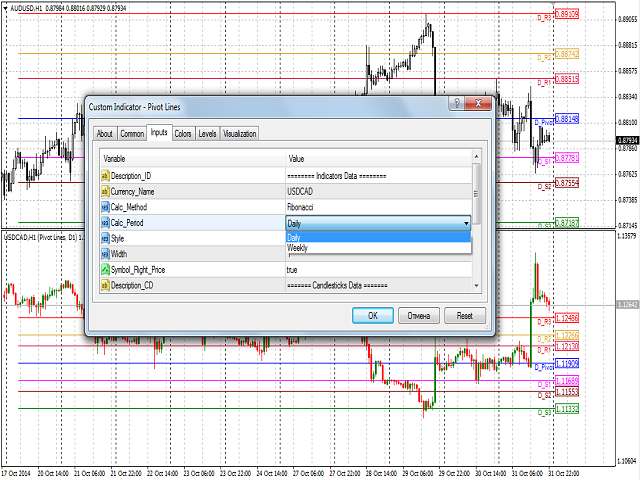
Task: Click the Variable column header
Action: 193,158
